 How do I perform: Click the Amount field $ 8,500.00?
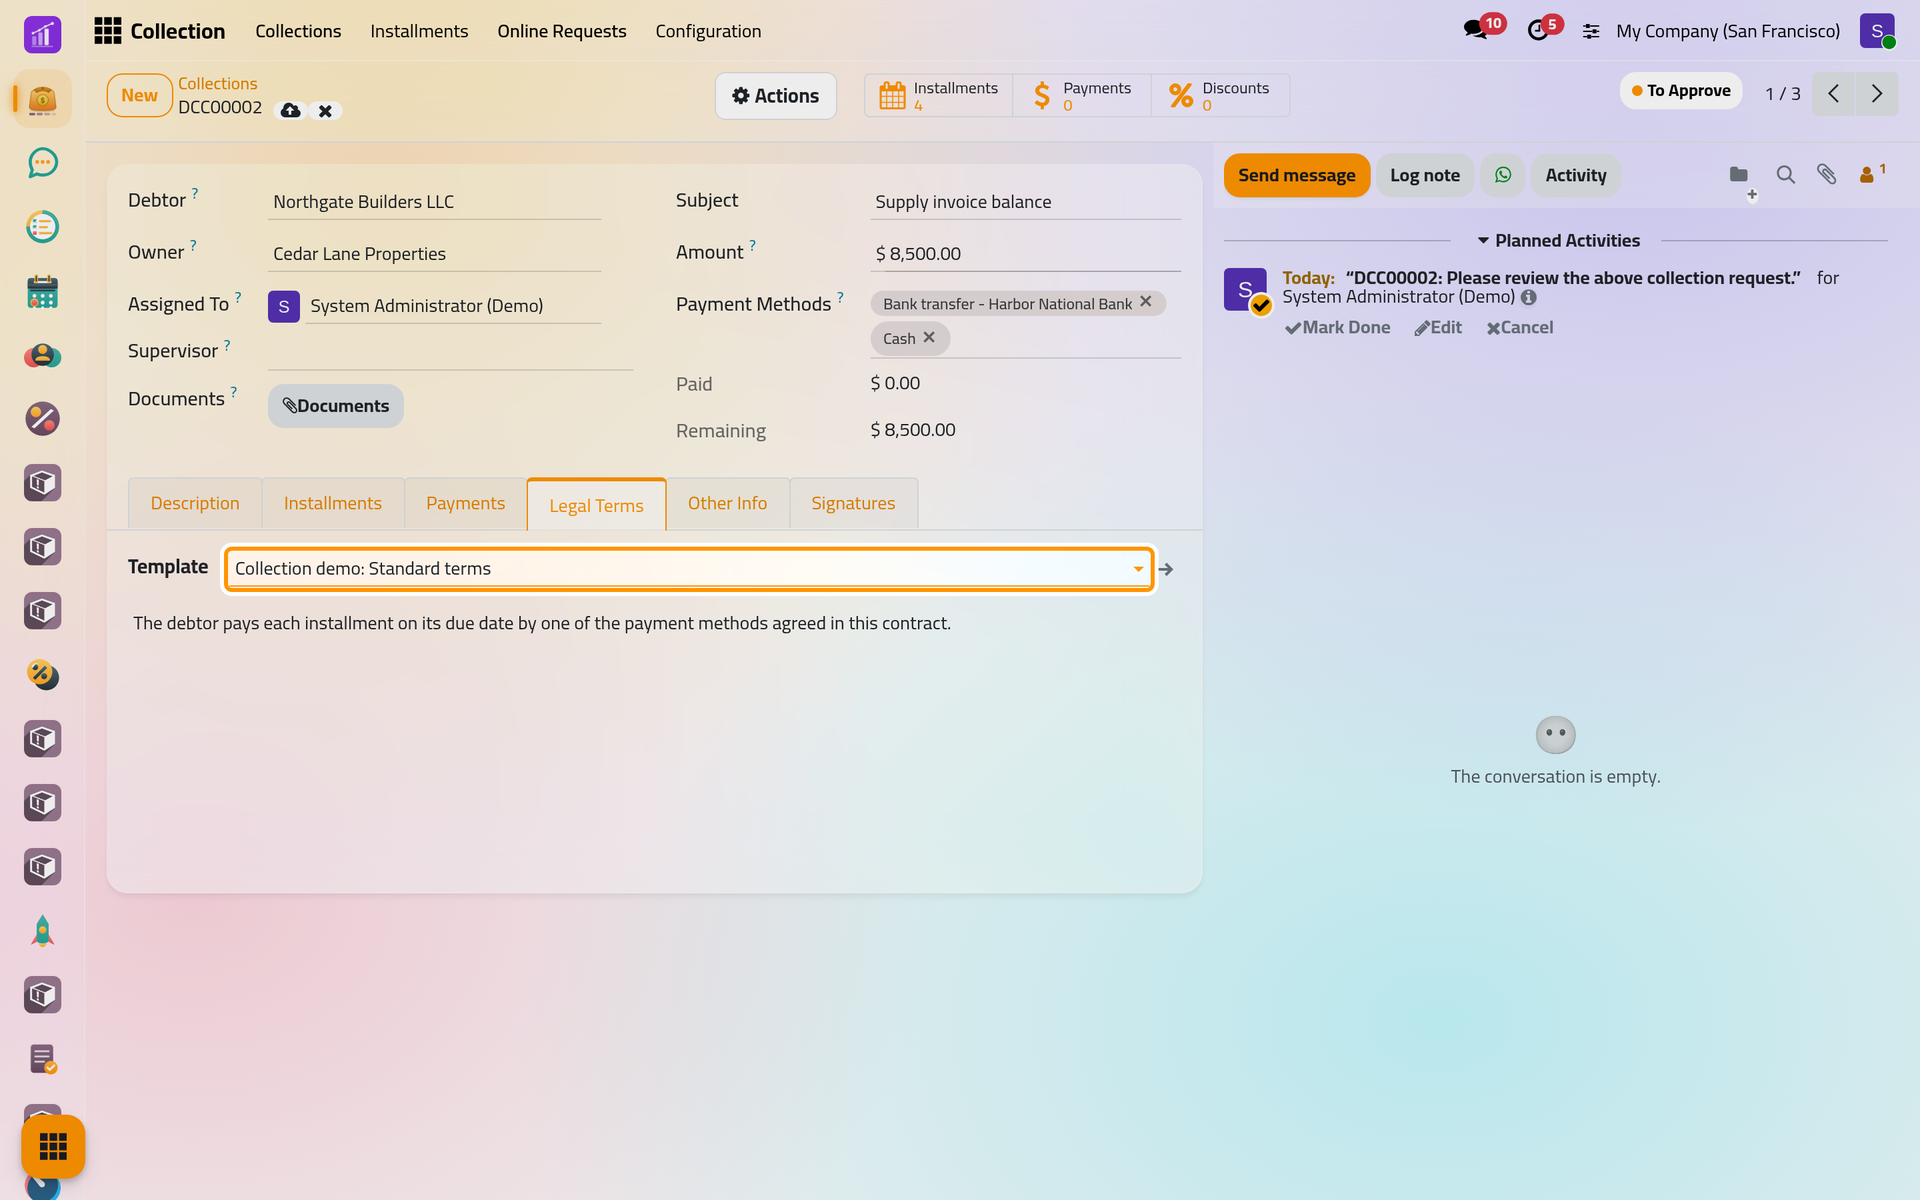click(1026, 254)
